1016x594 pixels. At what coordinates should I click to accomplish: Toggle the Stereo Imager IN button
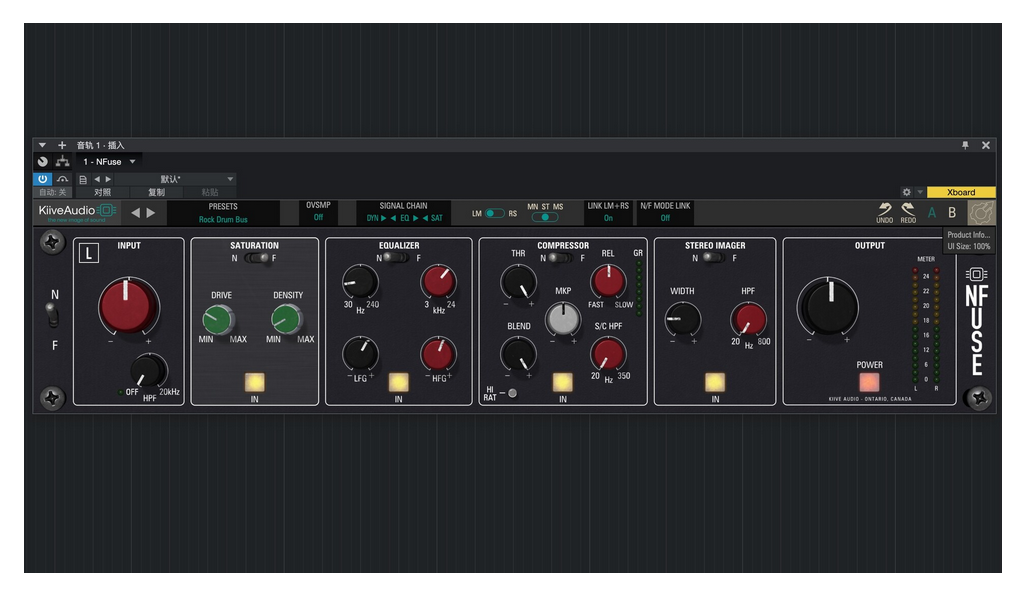pyautogui.click(x=715, y=382)
